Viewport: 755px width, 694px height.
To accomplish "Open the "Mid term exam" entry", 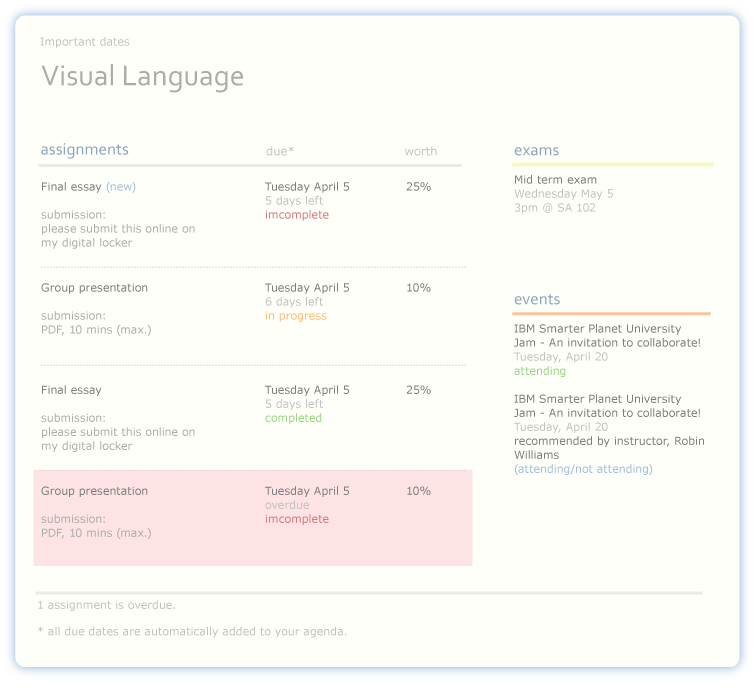I will point(555,180).
